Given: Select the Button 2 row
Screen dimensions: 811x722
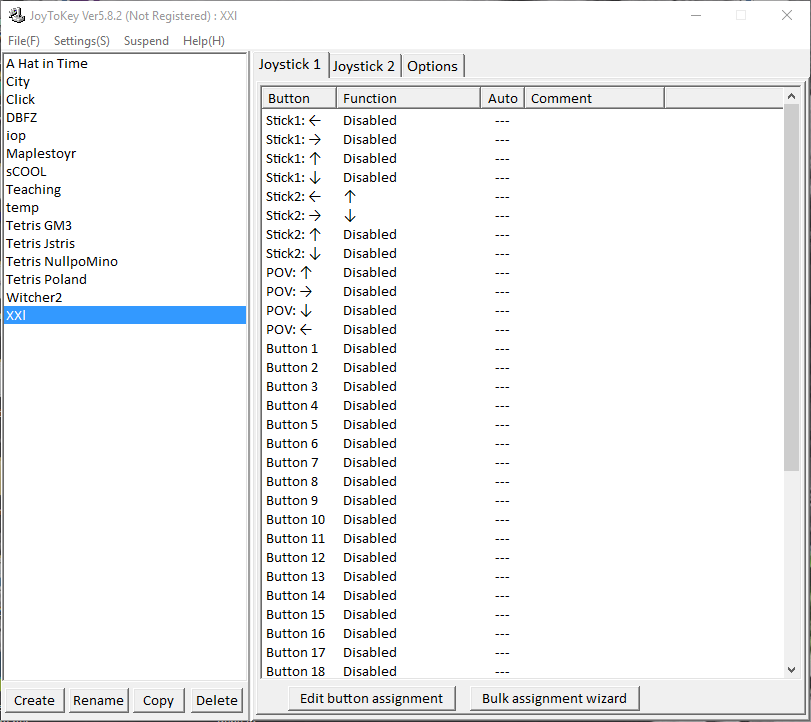Looking at the screenshot, I should pyautogui.click(x=522, y=368).
